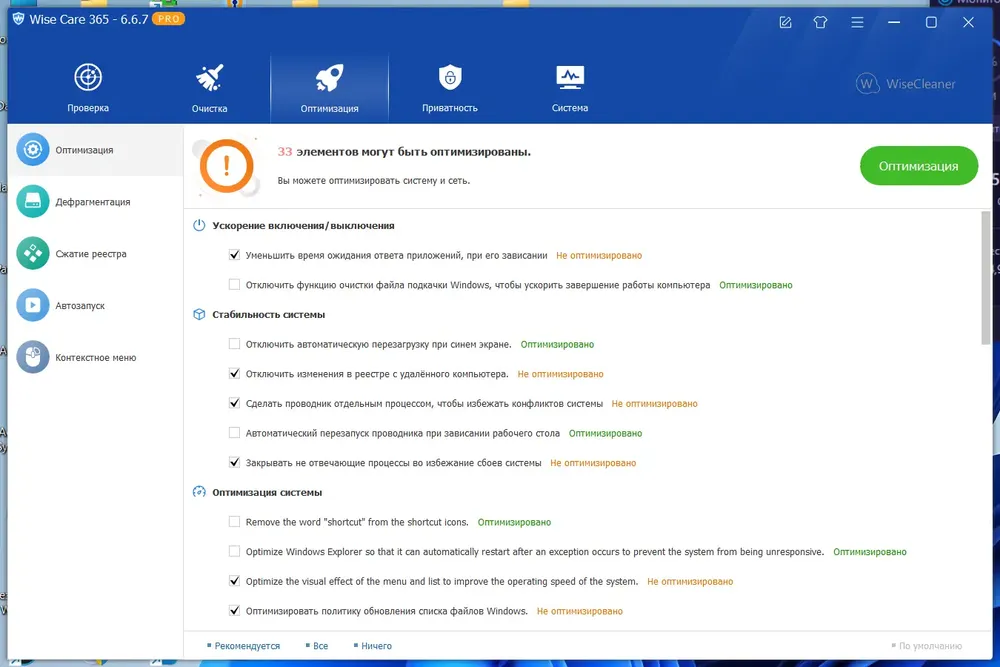The image size is (1000, 667).
Task: Open the hamburger menu in title bar
Action: (857, 22)
